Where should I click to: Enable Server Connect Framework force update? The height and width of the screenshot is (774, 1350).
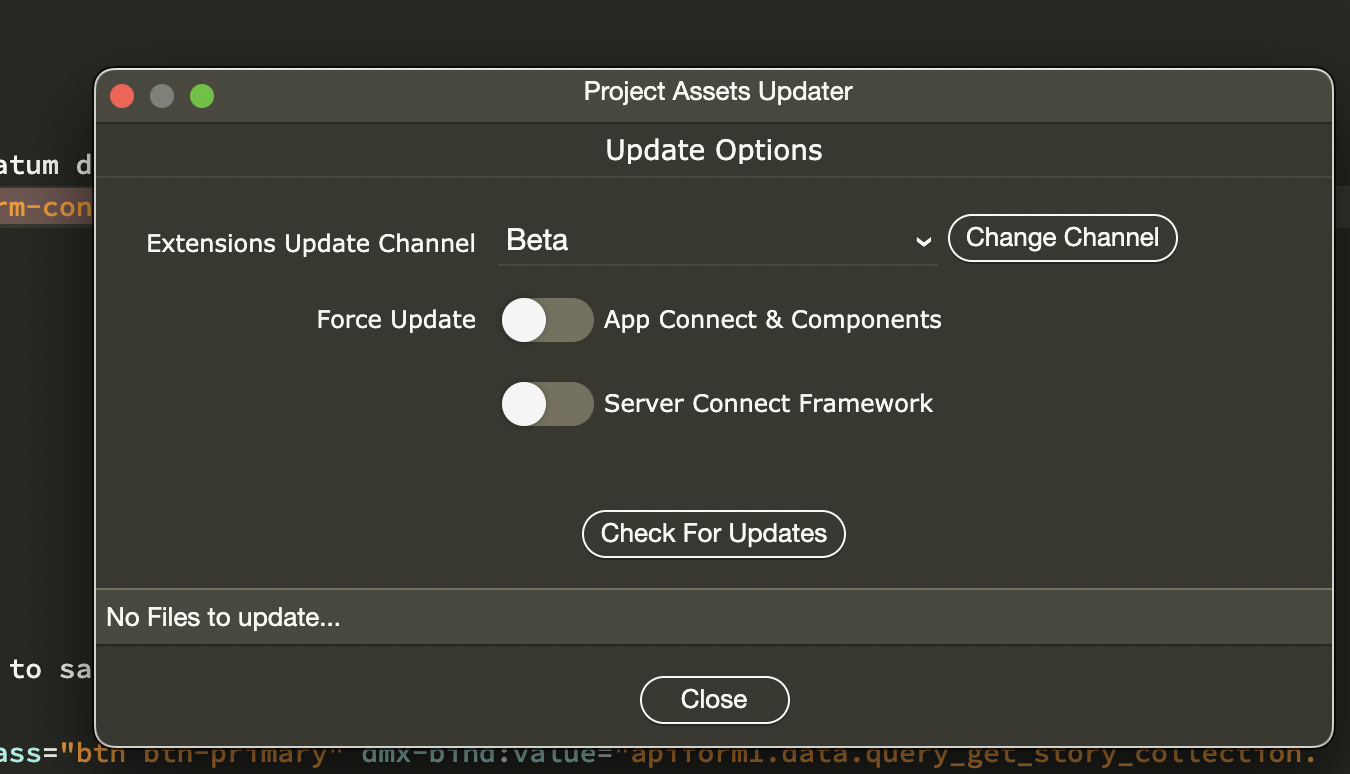(x=547, y=404)
